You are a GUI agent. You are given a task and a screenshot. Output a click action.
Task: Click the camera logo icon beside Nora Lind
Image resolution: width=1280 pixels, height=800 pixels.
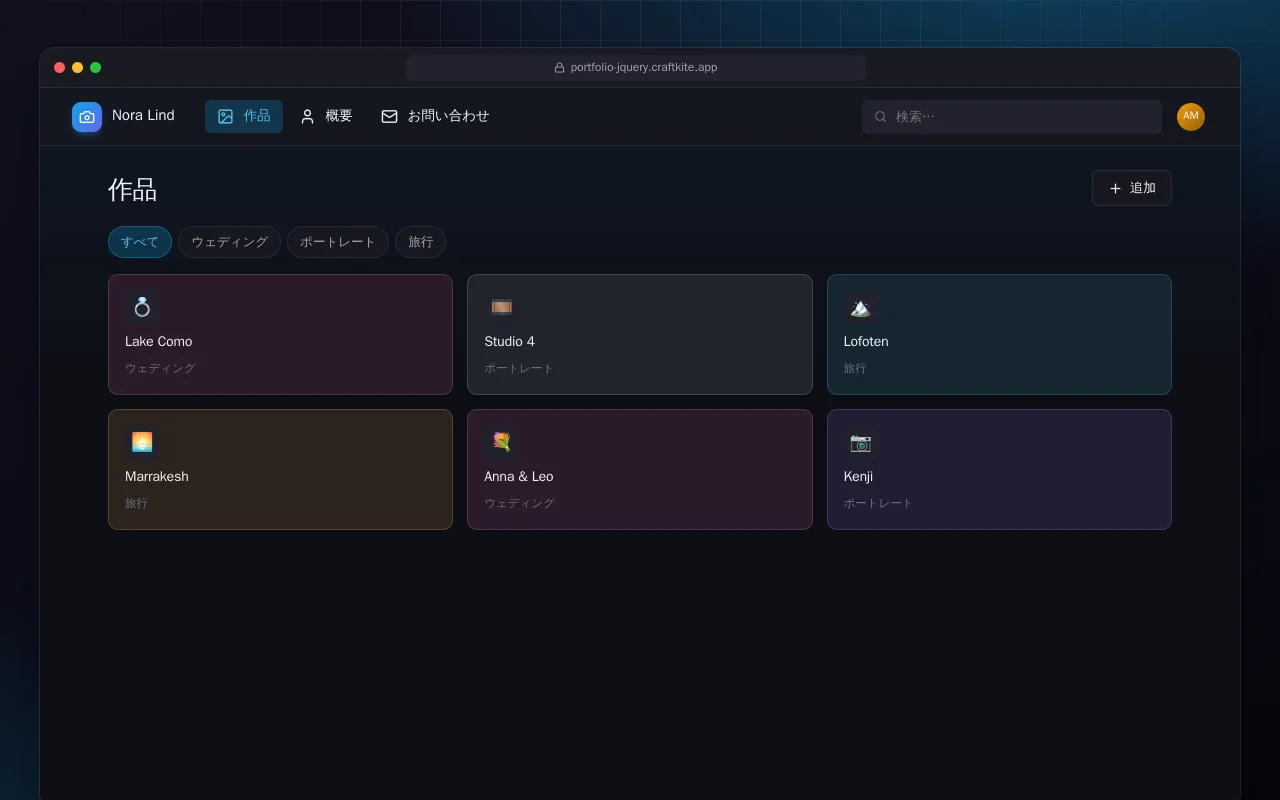click(87, 117)
